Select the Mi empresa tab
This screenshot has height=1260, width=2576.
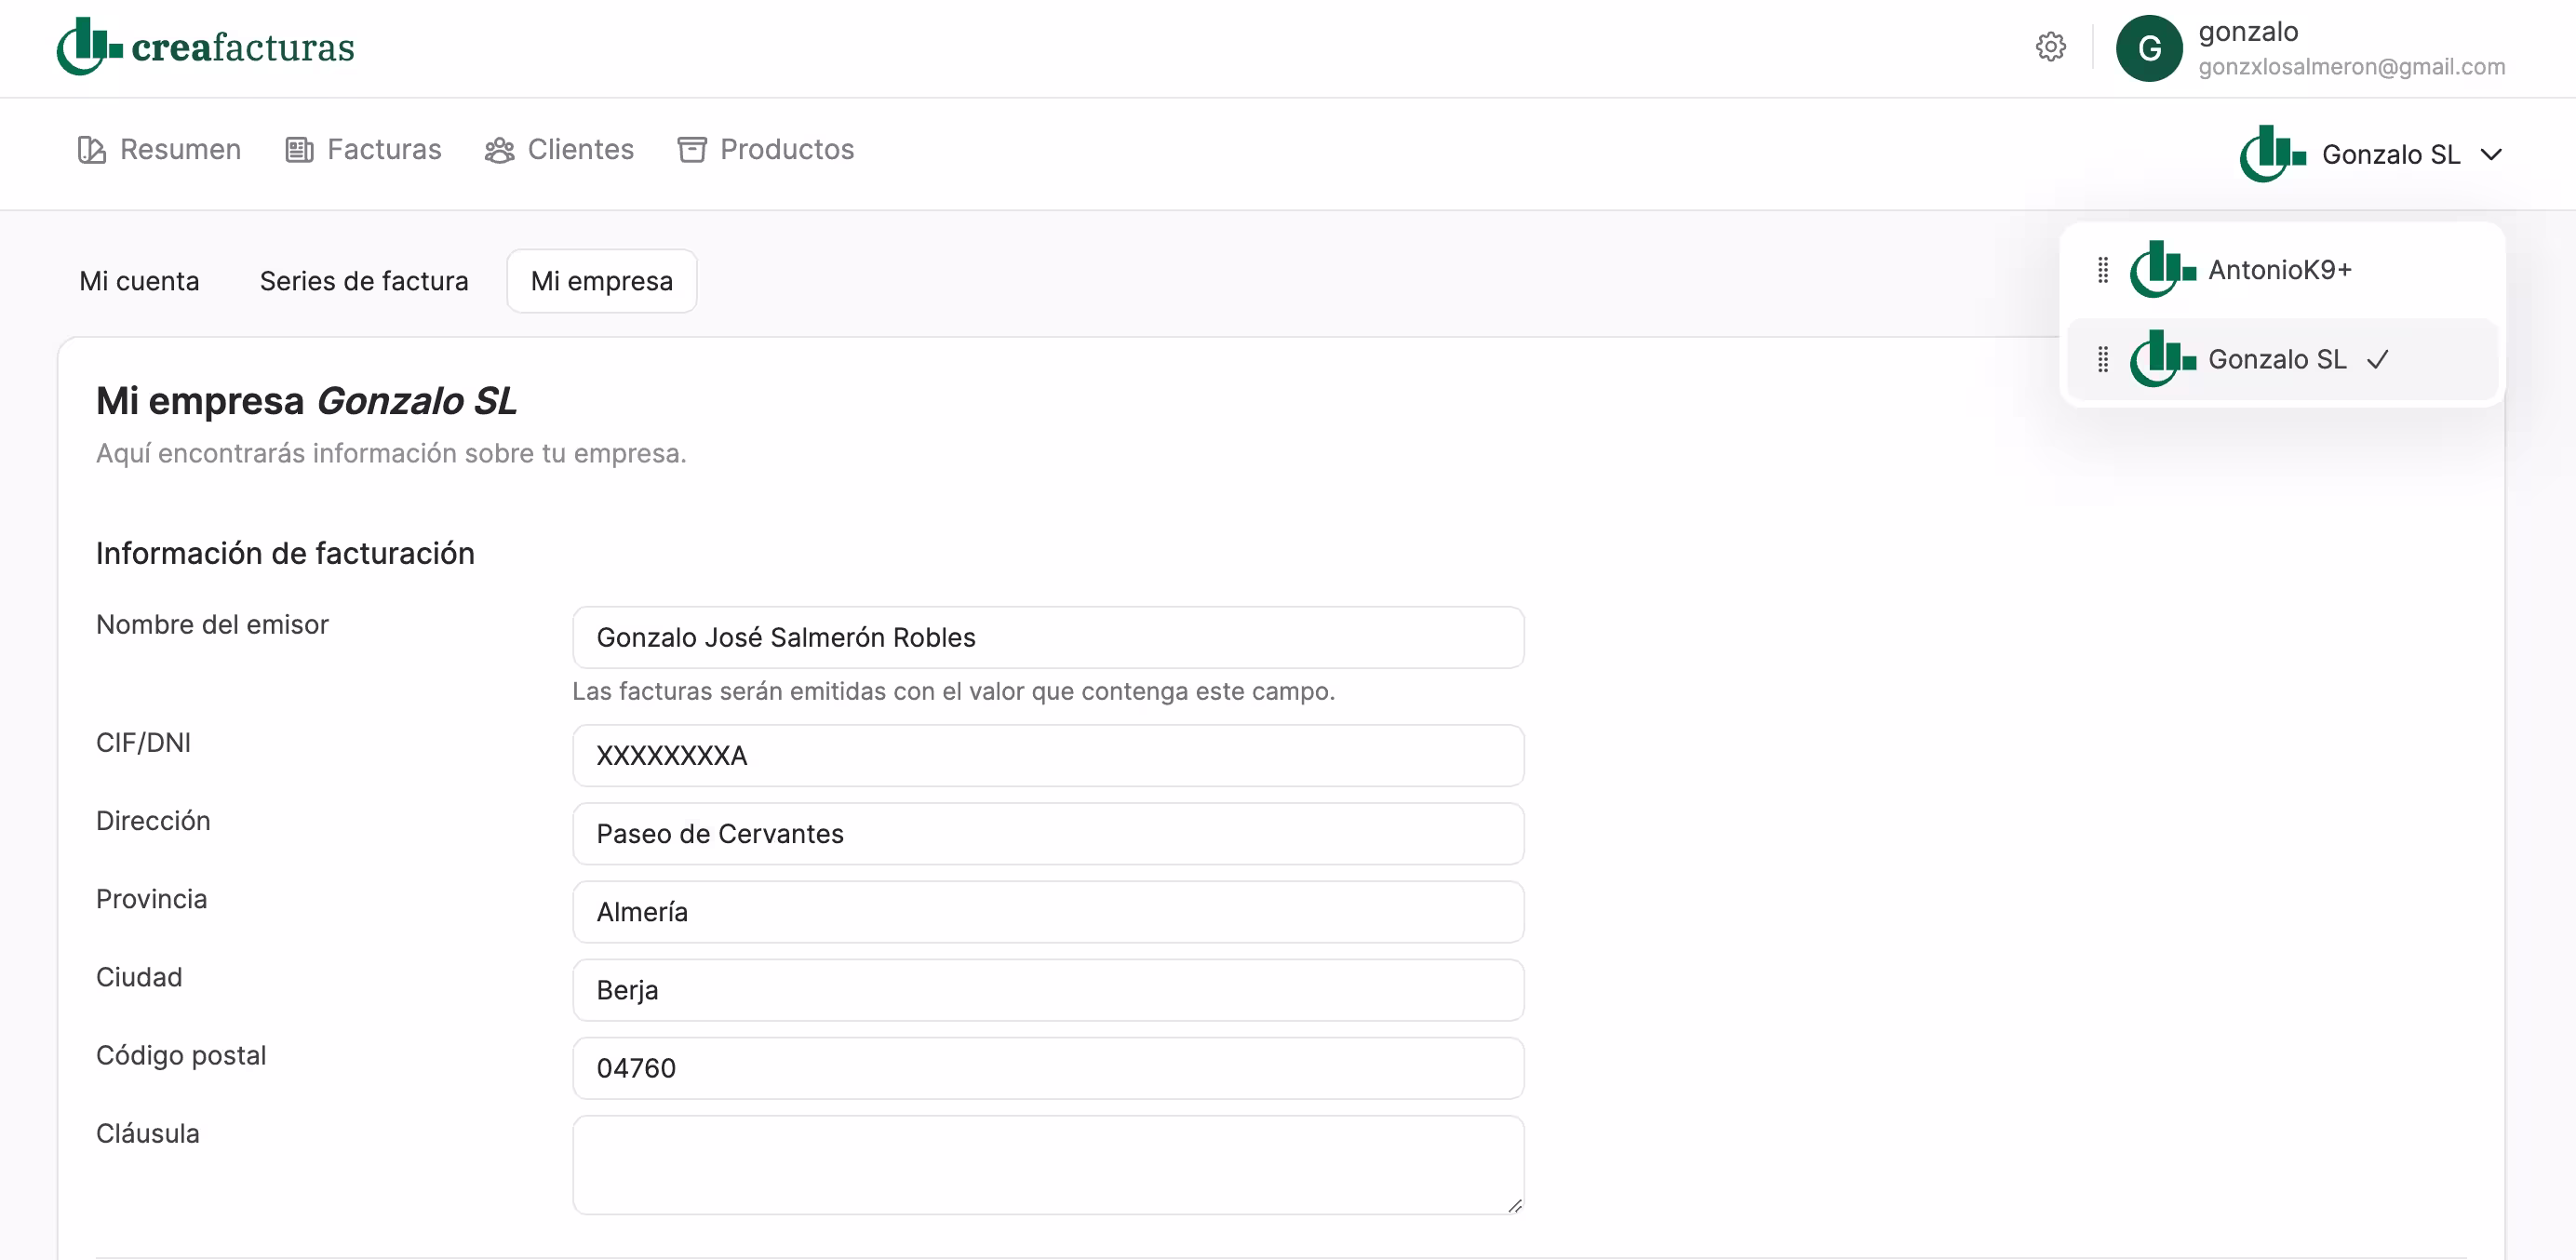tap(601, 281)
